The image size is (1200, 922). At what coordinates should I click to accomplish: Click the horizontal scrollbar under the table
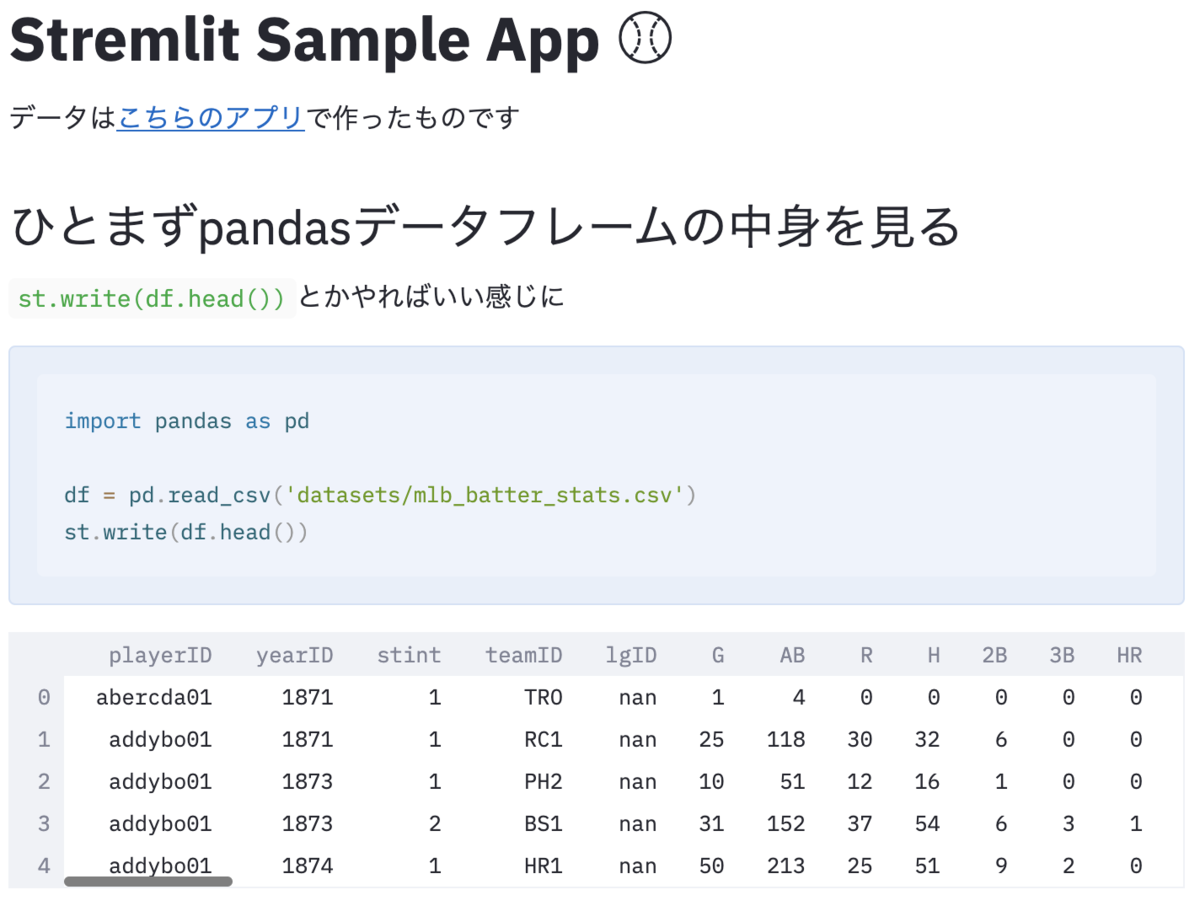point(148,882)
